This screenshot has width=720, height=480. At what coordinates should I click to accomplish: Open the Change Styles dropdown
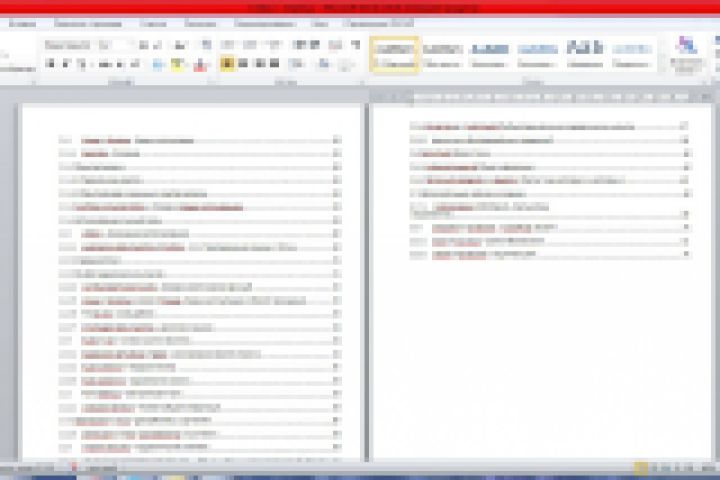click(x=686, y=55)
